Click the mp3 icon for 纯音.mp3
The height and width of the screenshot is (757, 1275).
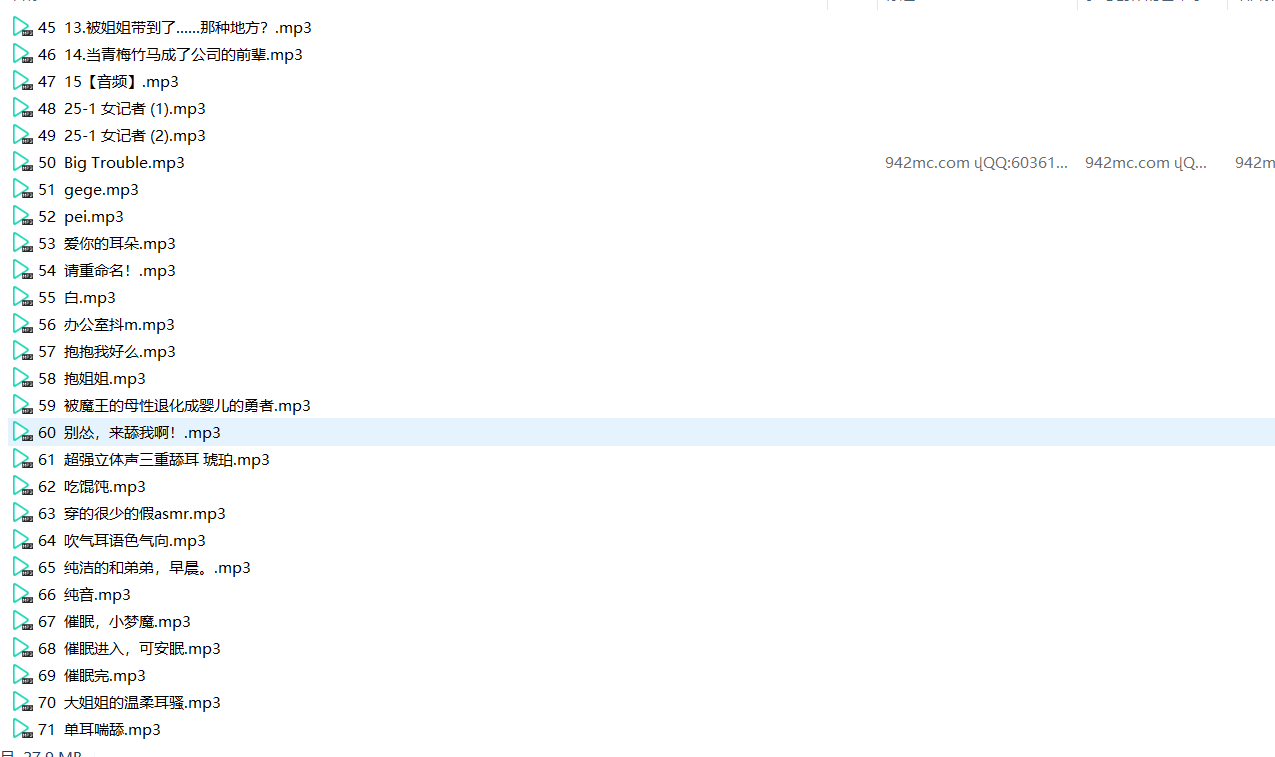(22, 594)
